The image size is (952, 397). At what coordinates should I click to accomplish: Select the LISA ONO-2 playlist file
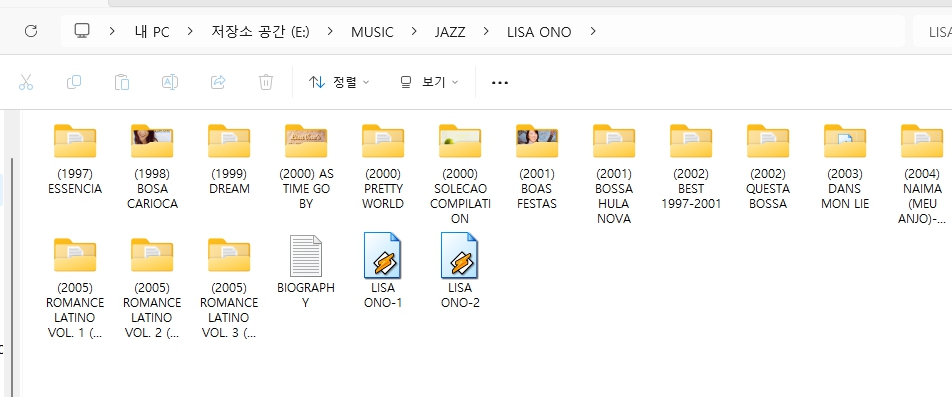(460, 271)
